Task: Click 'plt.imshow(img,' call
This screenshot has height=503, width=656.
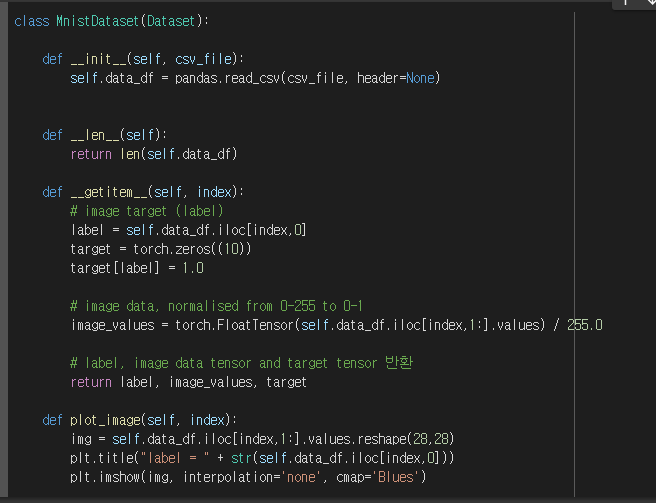Action: [122, 477]
